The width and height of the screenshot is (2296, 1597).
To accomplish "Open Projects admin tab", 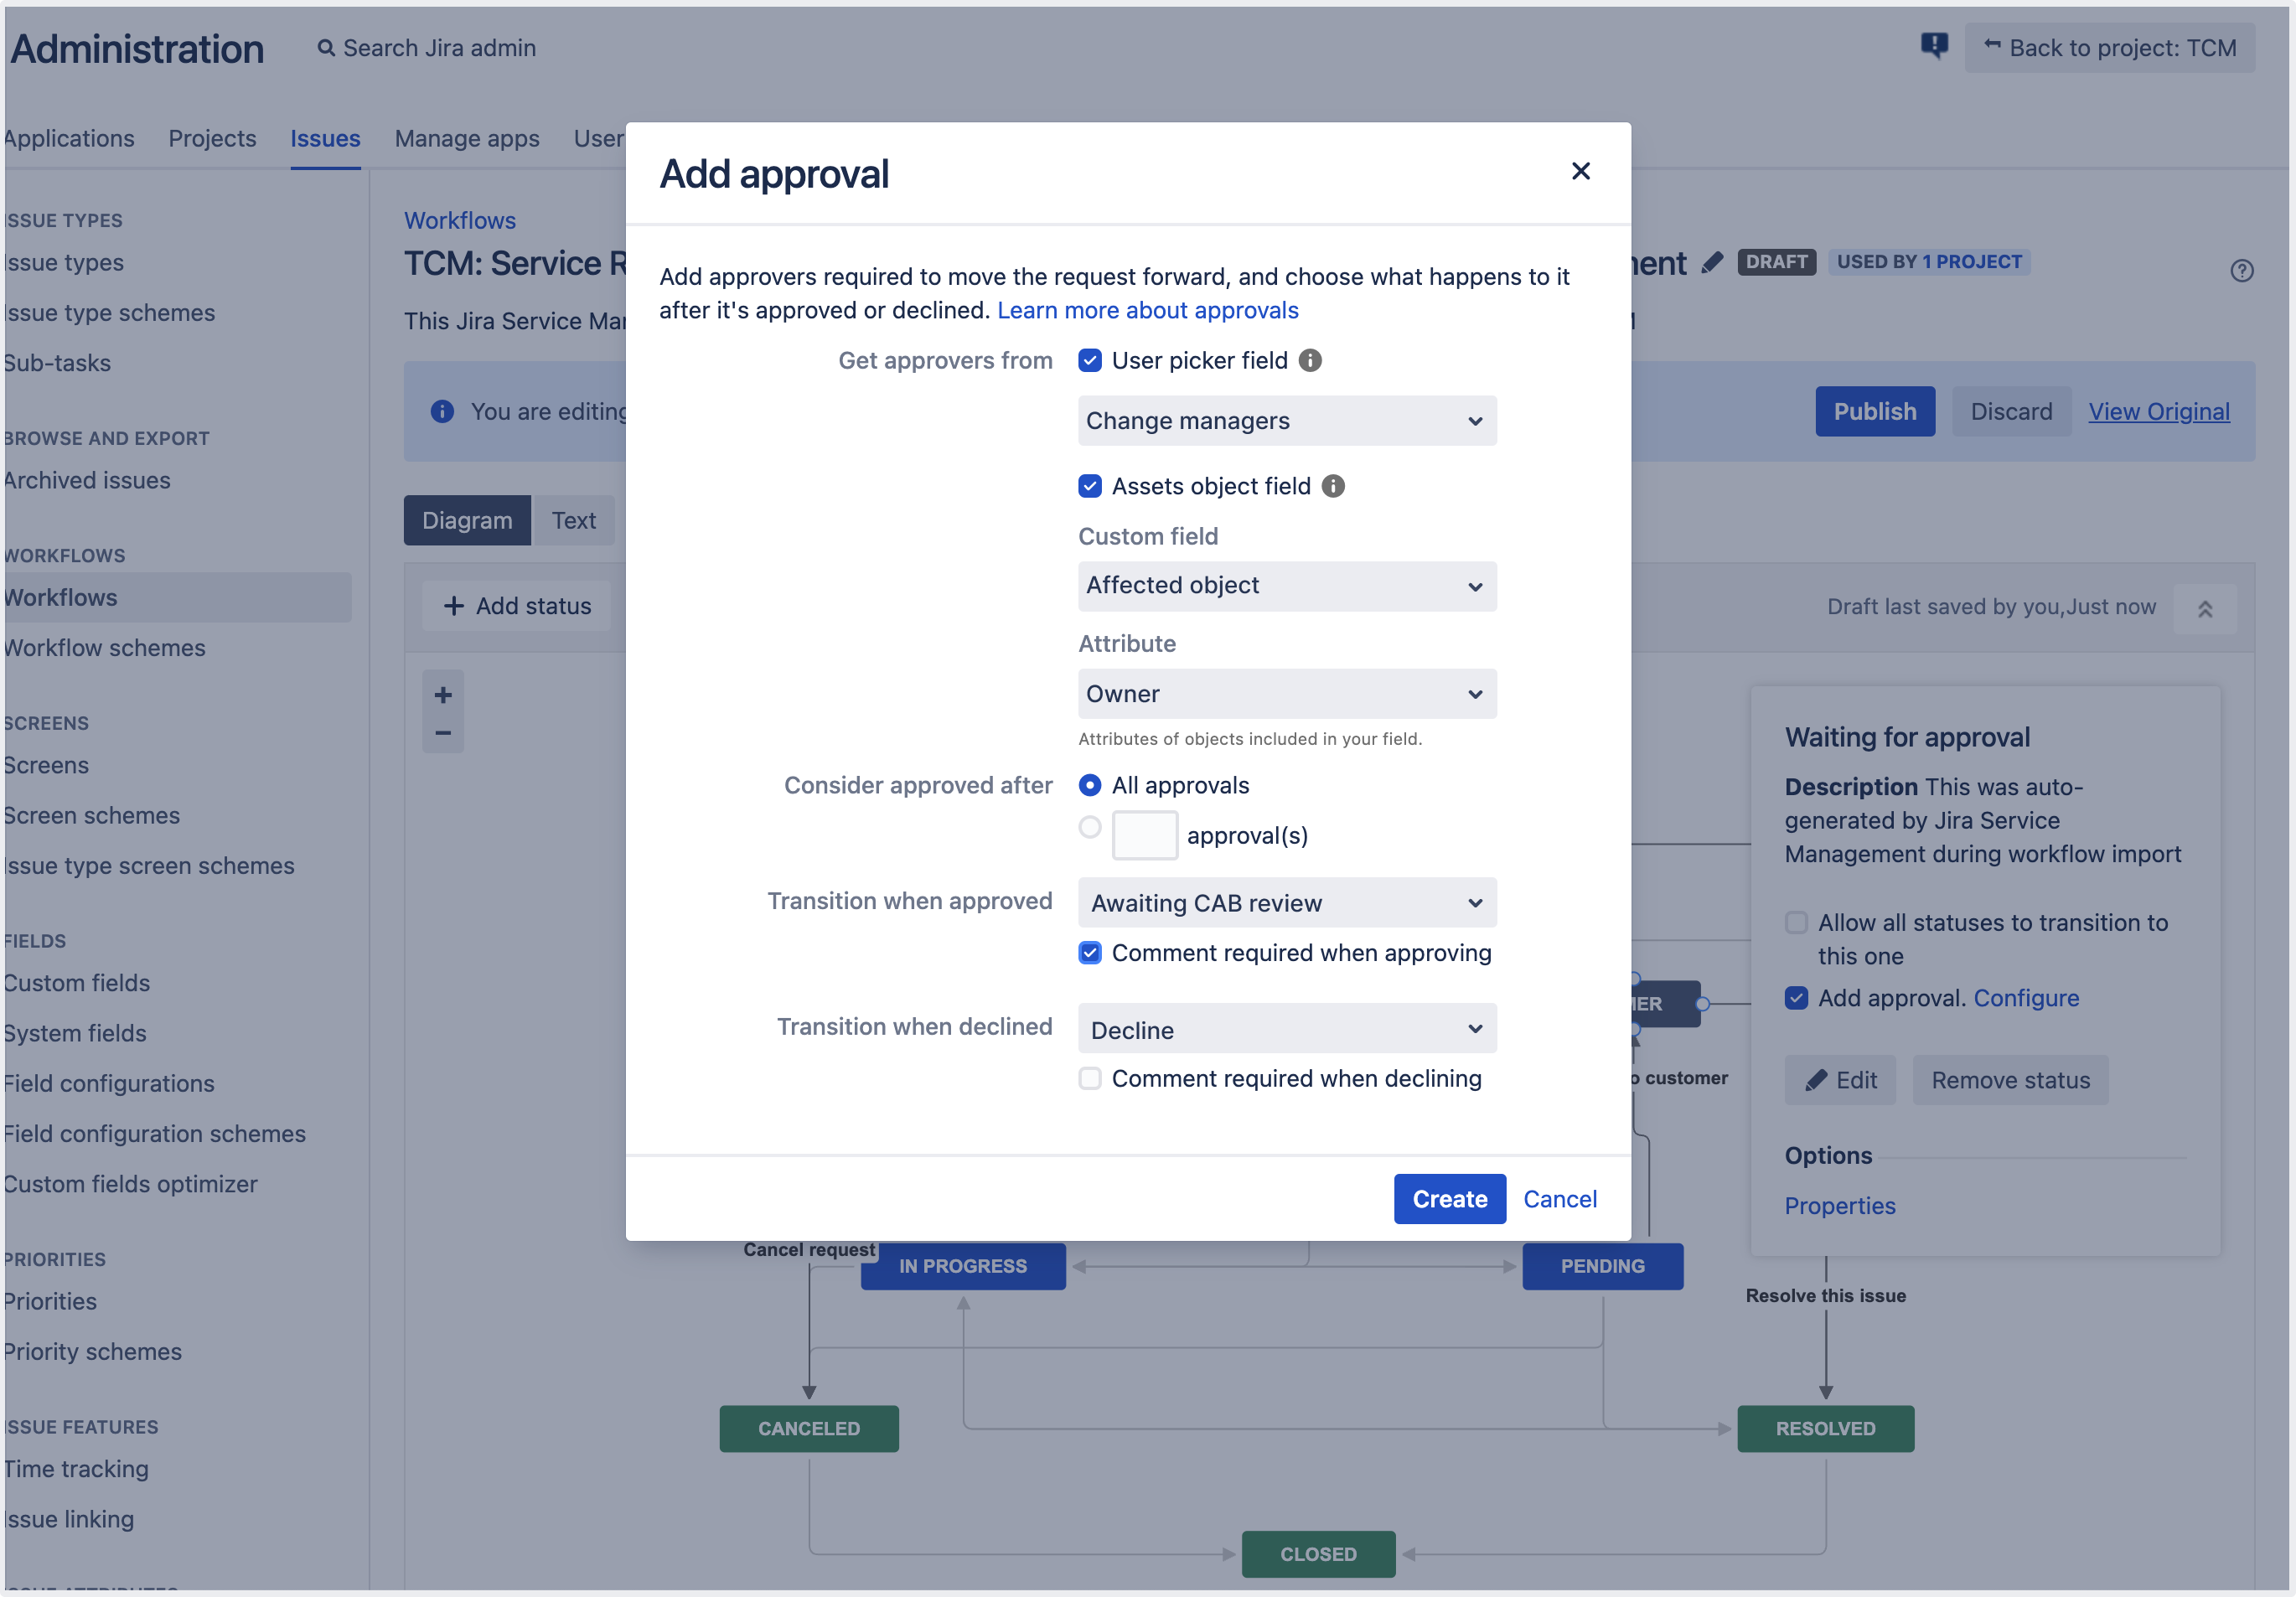I will click(x=212, y=138).
